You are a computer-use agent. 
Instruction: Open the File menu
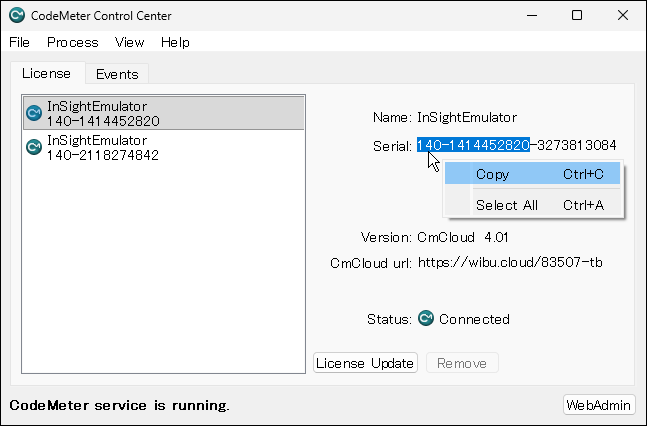coord(19,42)
